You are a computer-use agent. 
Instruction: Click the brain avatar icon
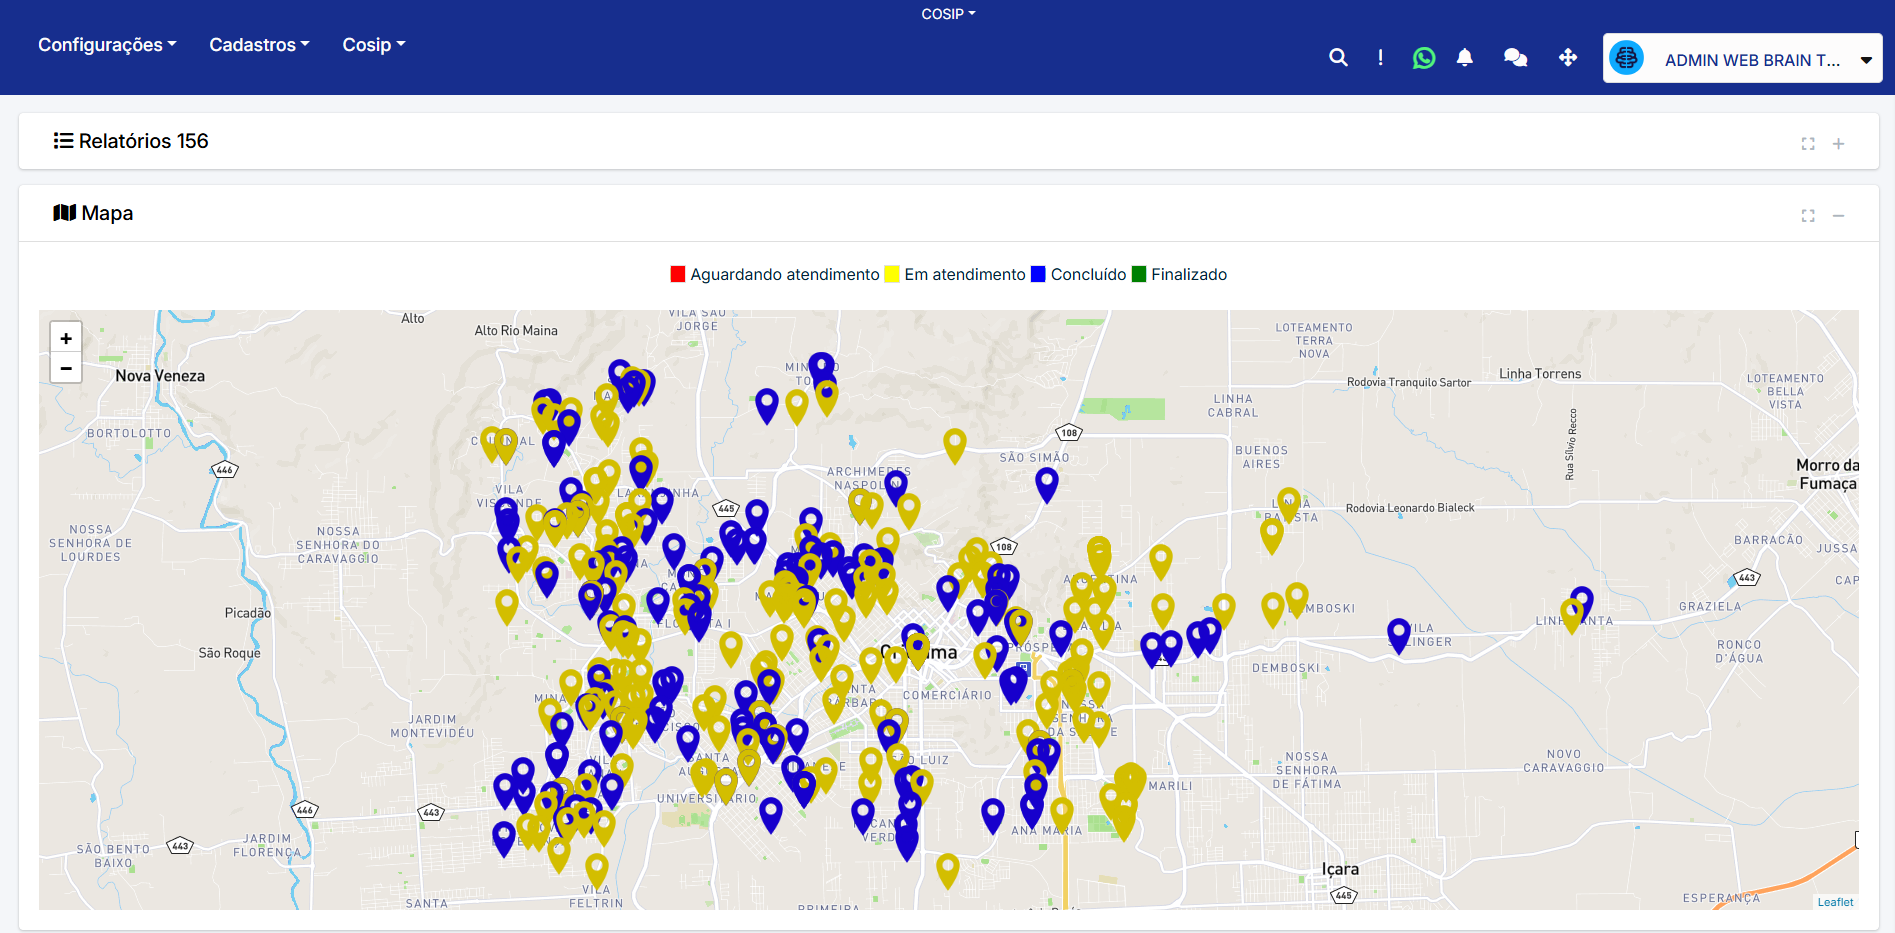coord(1627,58)
